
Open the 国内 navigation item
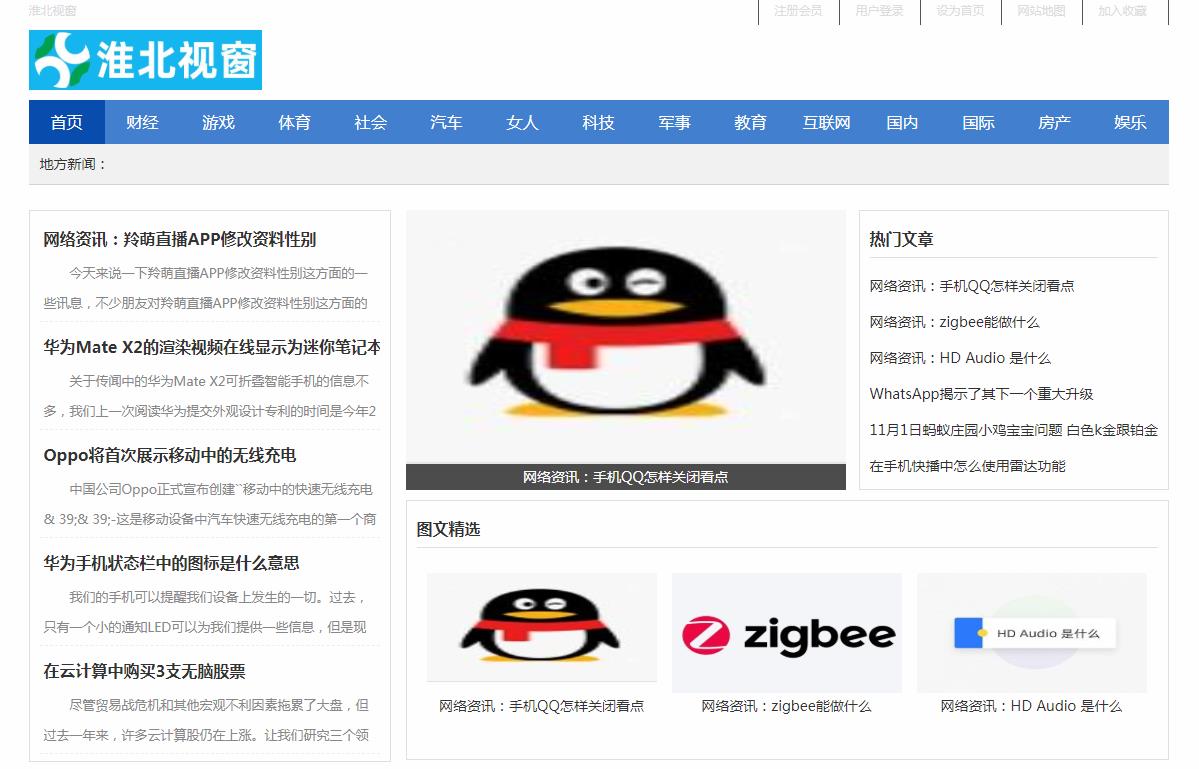point(902,122)
